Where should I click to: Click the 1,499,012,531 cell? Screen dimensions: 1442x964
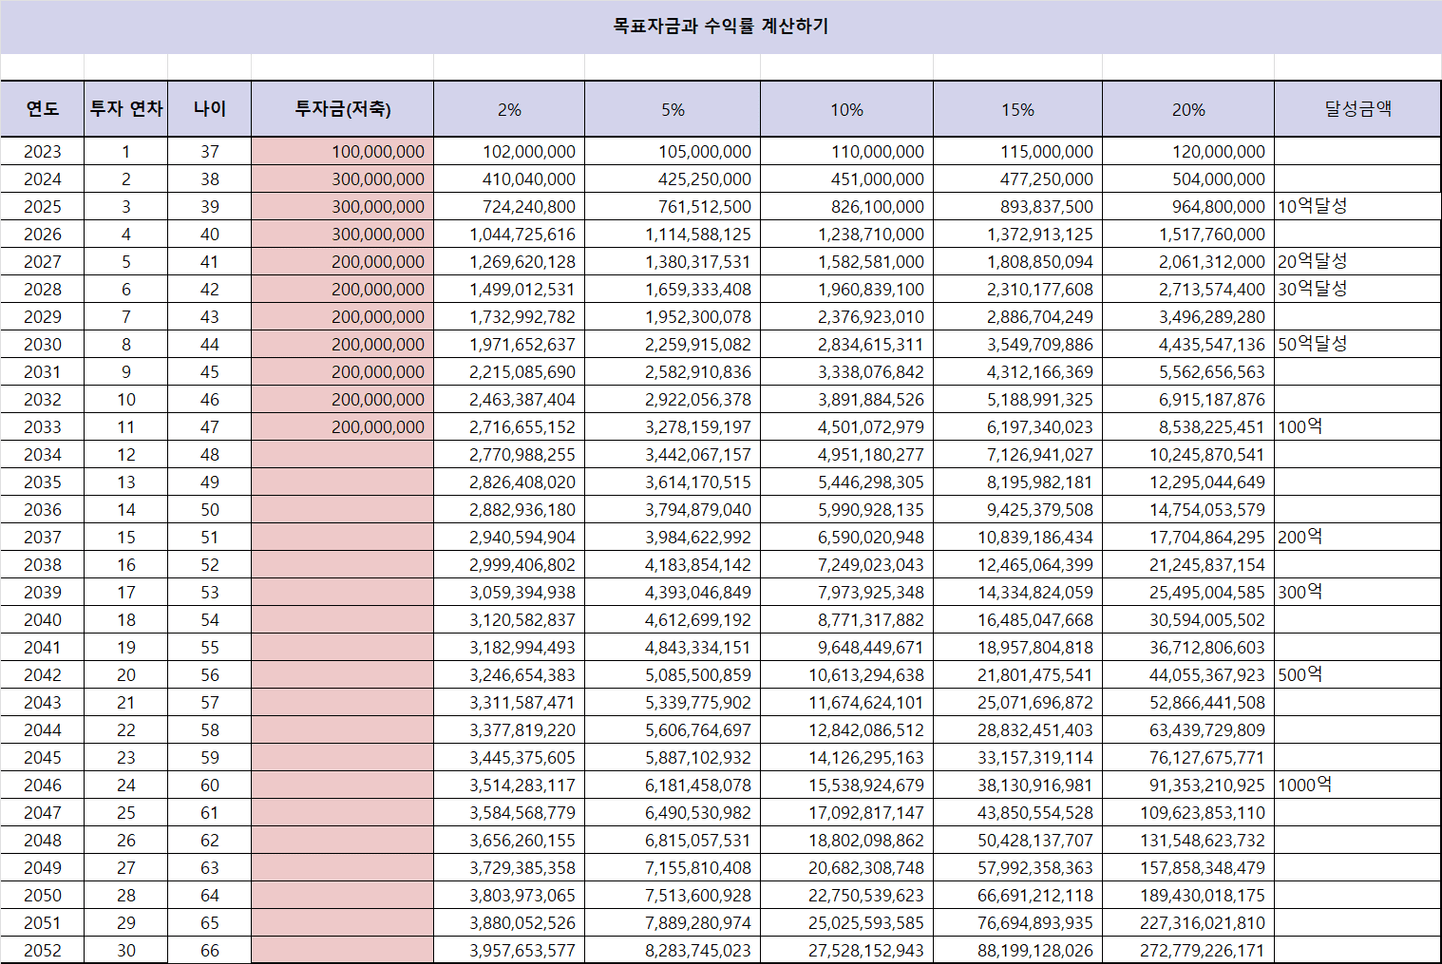coord(509,289)
